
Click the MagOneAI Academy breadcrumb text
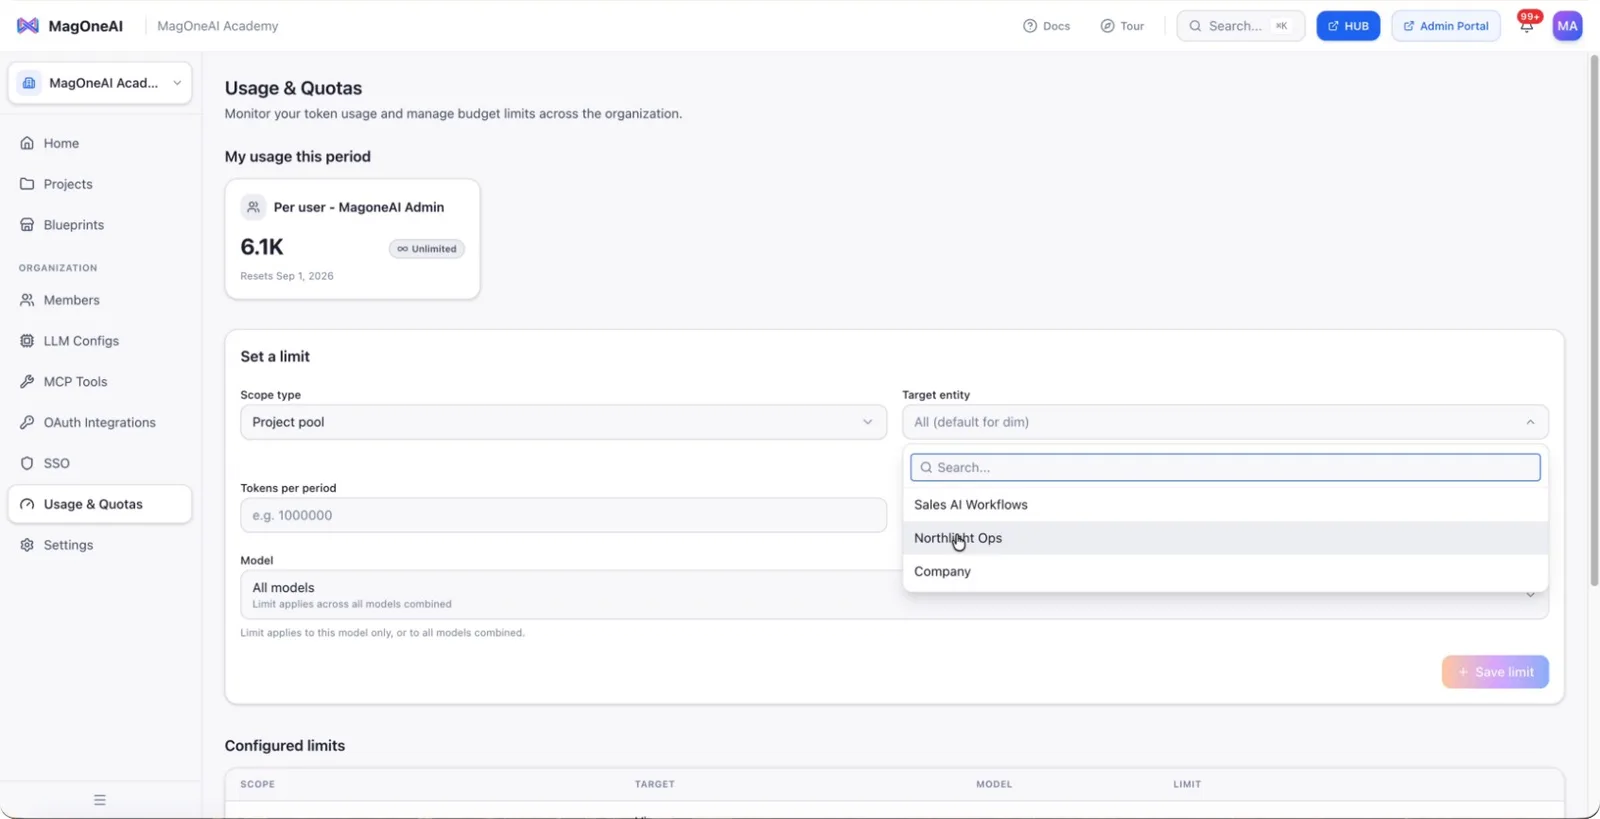(218, 26)
